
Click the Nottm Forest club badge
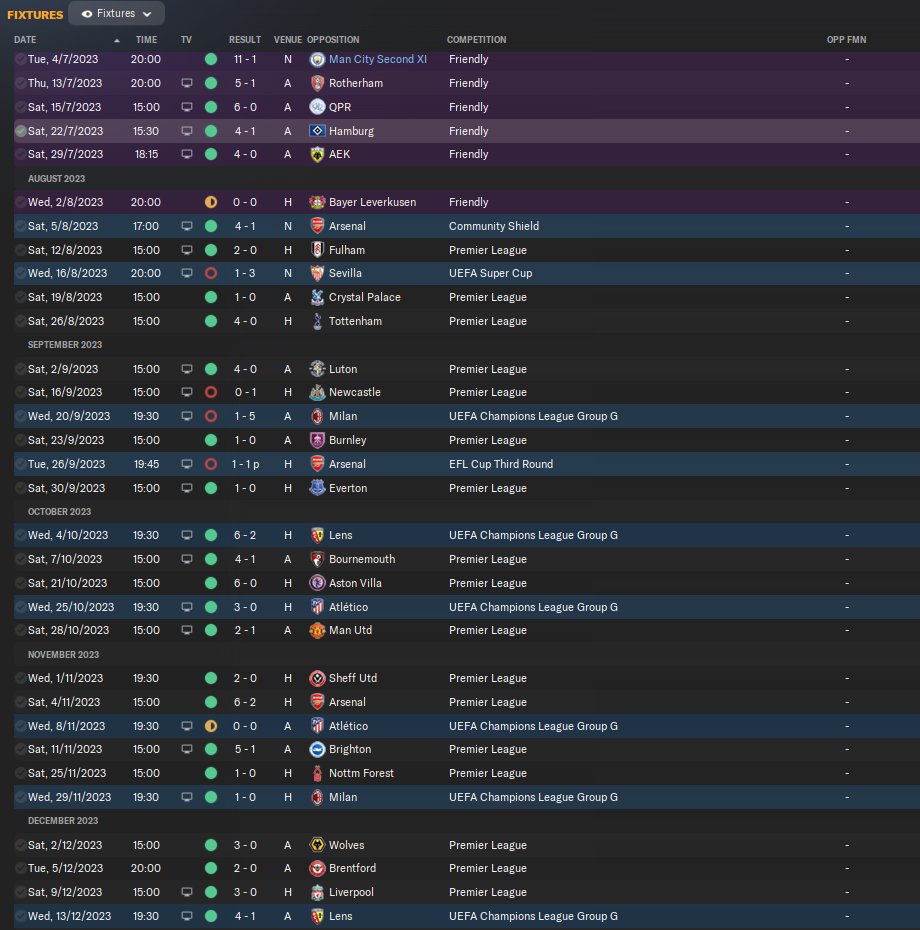click(x=317, y=773)
